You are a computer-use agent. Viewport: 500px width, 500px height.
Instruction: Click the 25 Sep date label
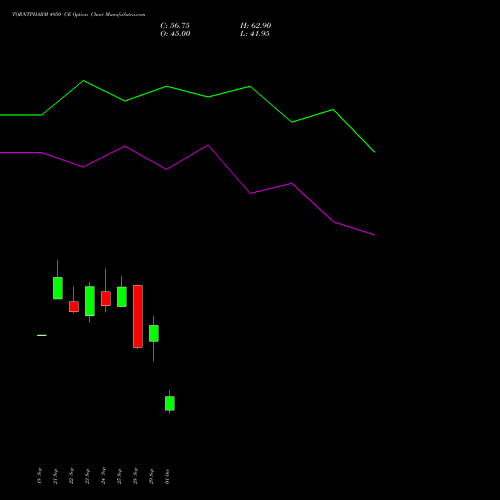[119, 476]
